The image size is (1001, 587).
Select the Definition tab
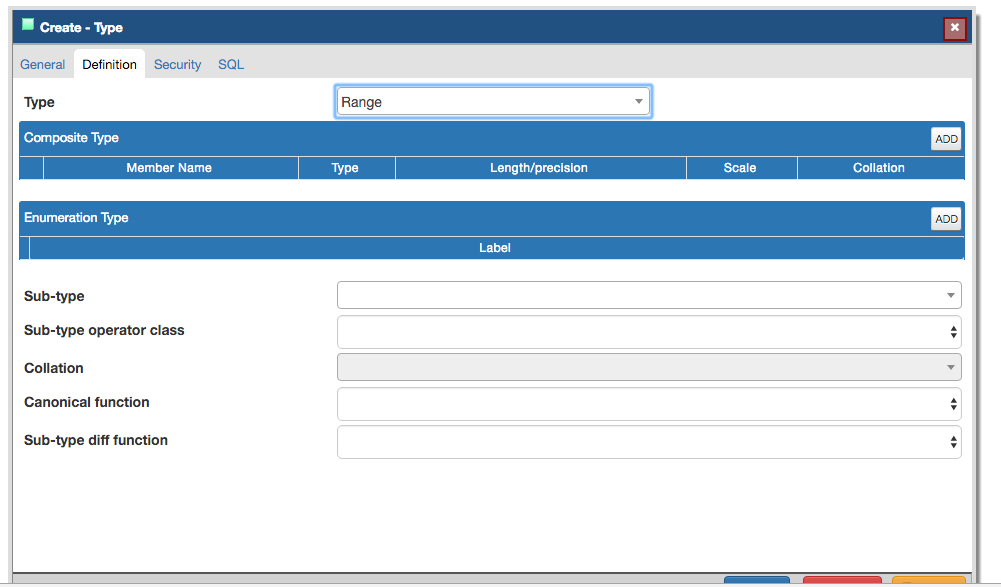point(110,64)
